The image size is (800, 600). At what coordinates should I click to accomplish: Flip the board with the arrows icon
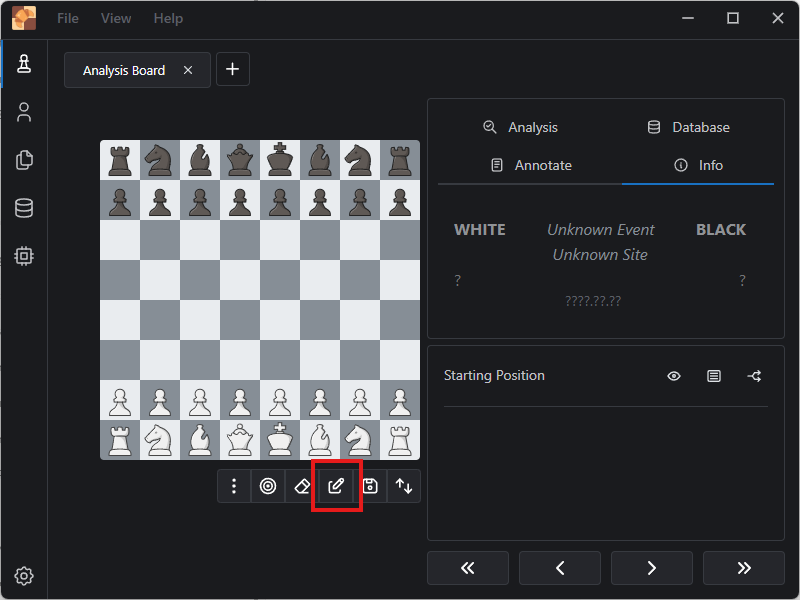[x=404, y=486]
